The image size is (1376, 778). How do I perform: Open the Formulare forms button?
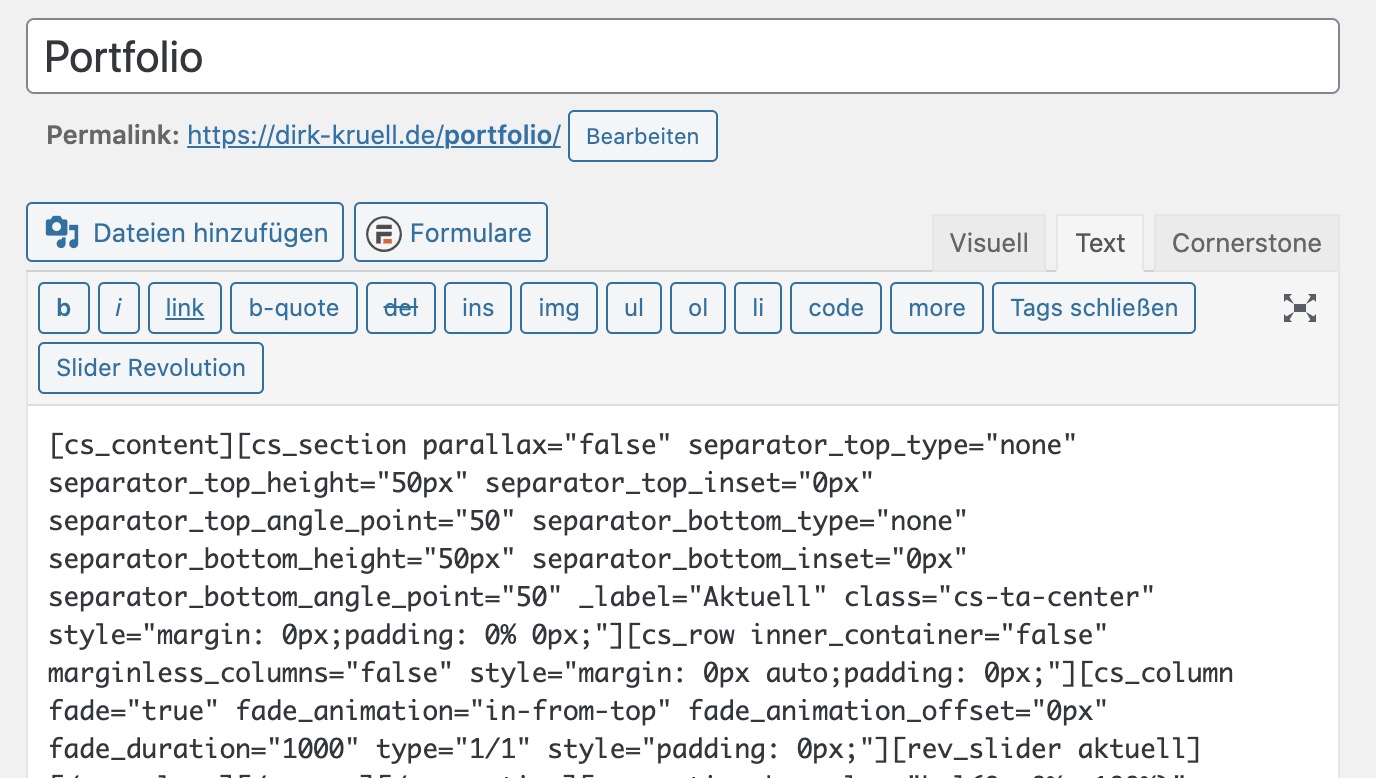[451, 233]
